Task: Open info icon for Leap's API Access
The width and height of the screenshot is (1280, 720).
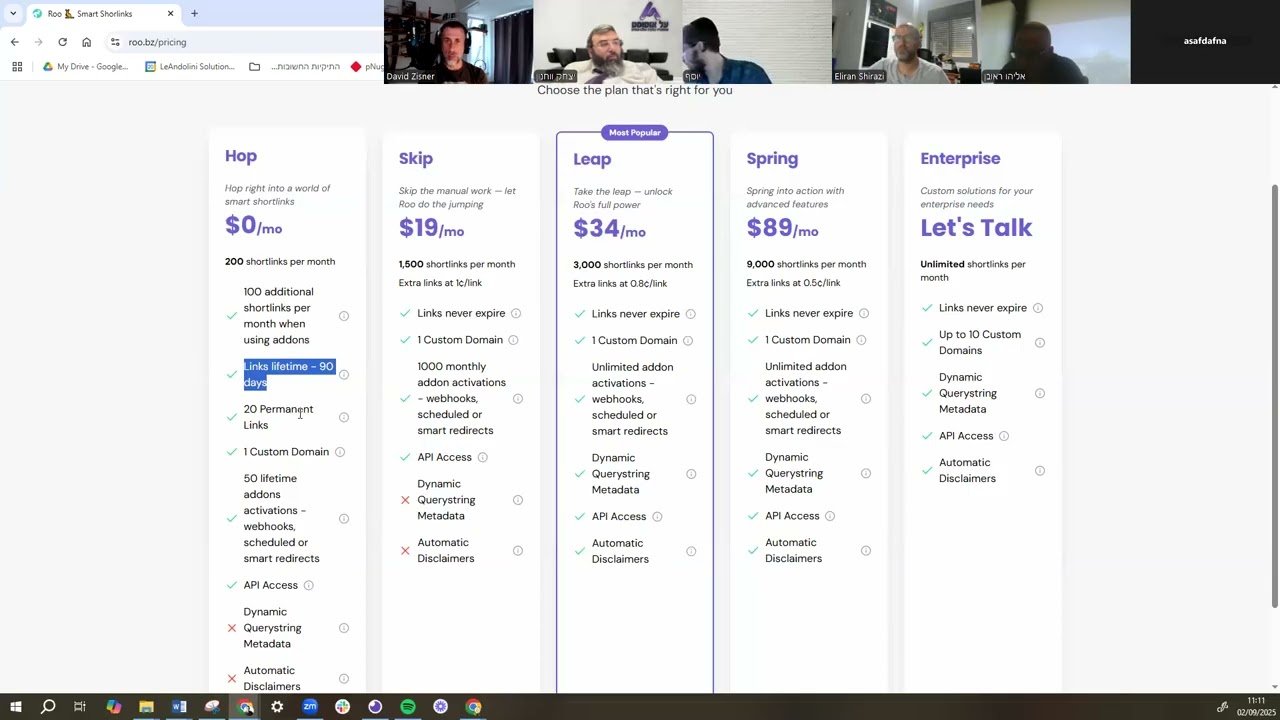Action: click(x=657, y=517)
